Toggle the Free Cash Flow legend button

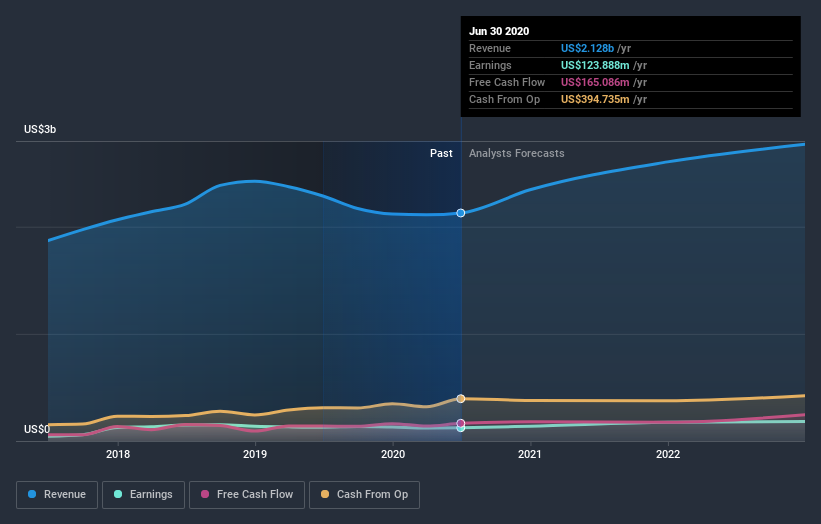click(247, 495)
